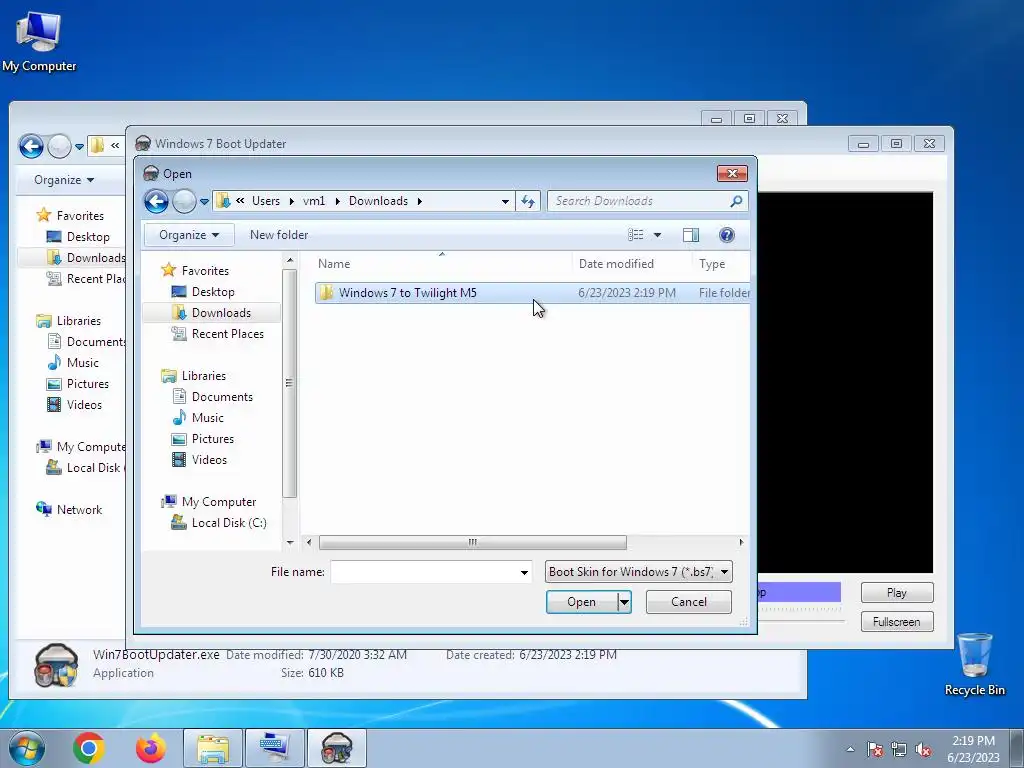
Task: Close the Open dialog
Action: (732, 173)
